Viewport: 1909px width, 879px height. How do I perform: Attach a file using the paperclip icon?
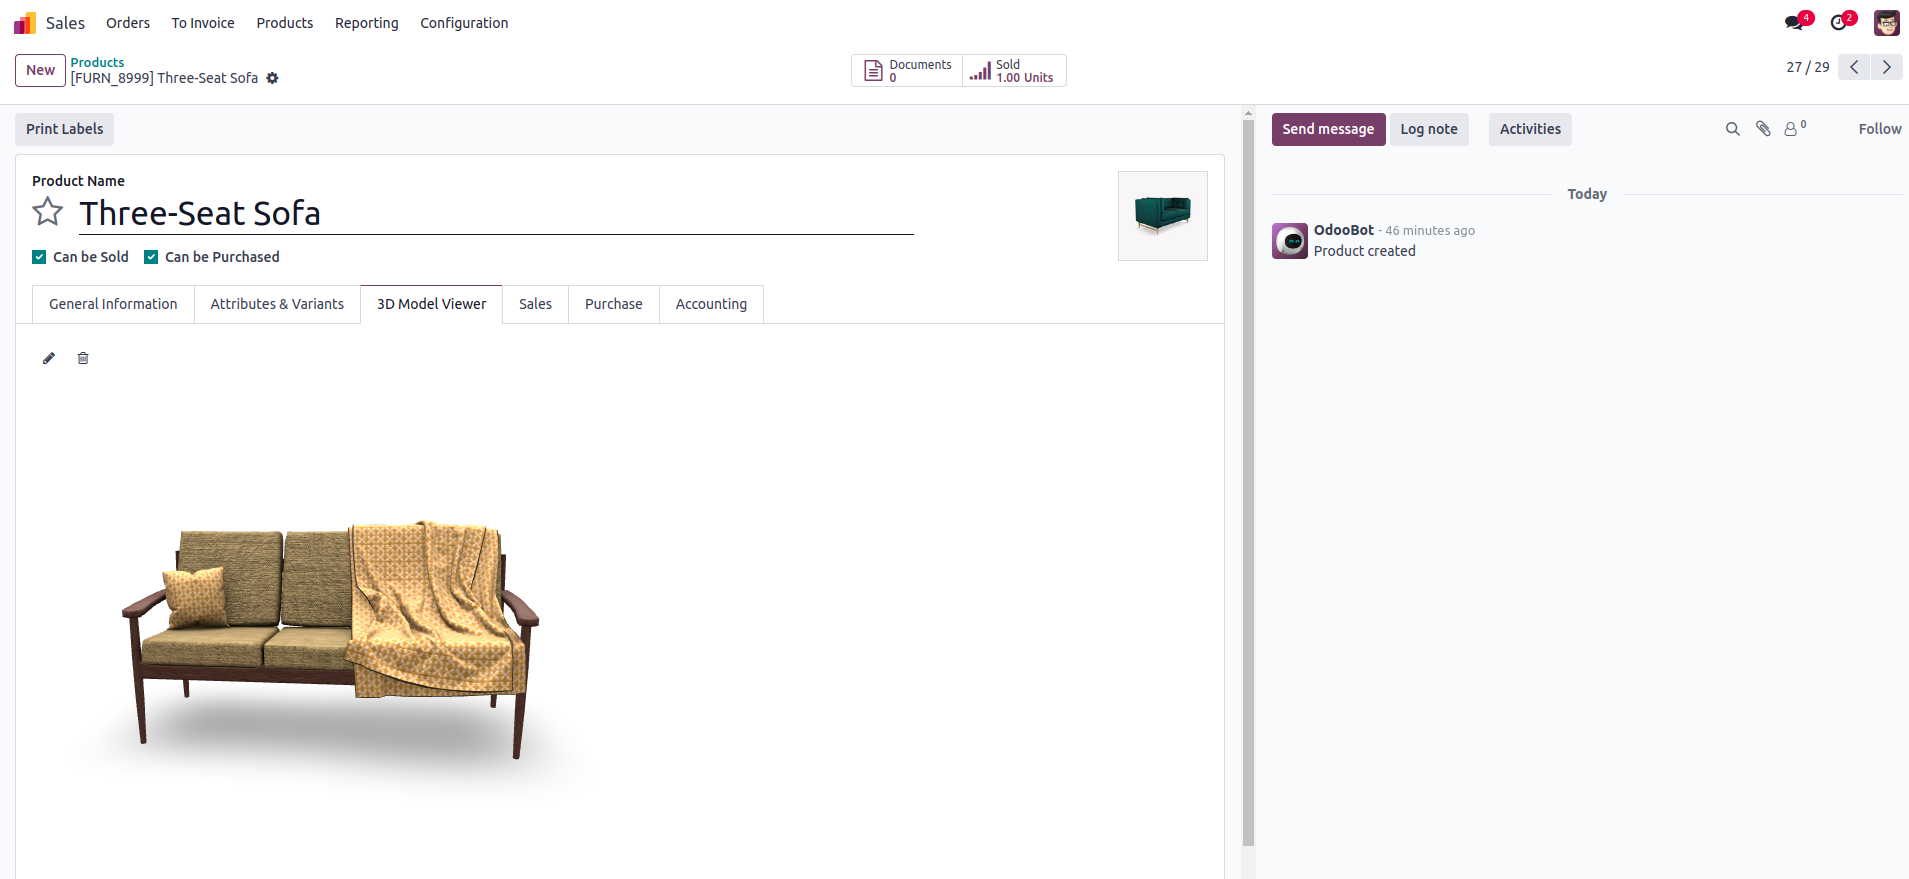click(x=1763, y=129)
